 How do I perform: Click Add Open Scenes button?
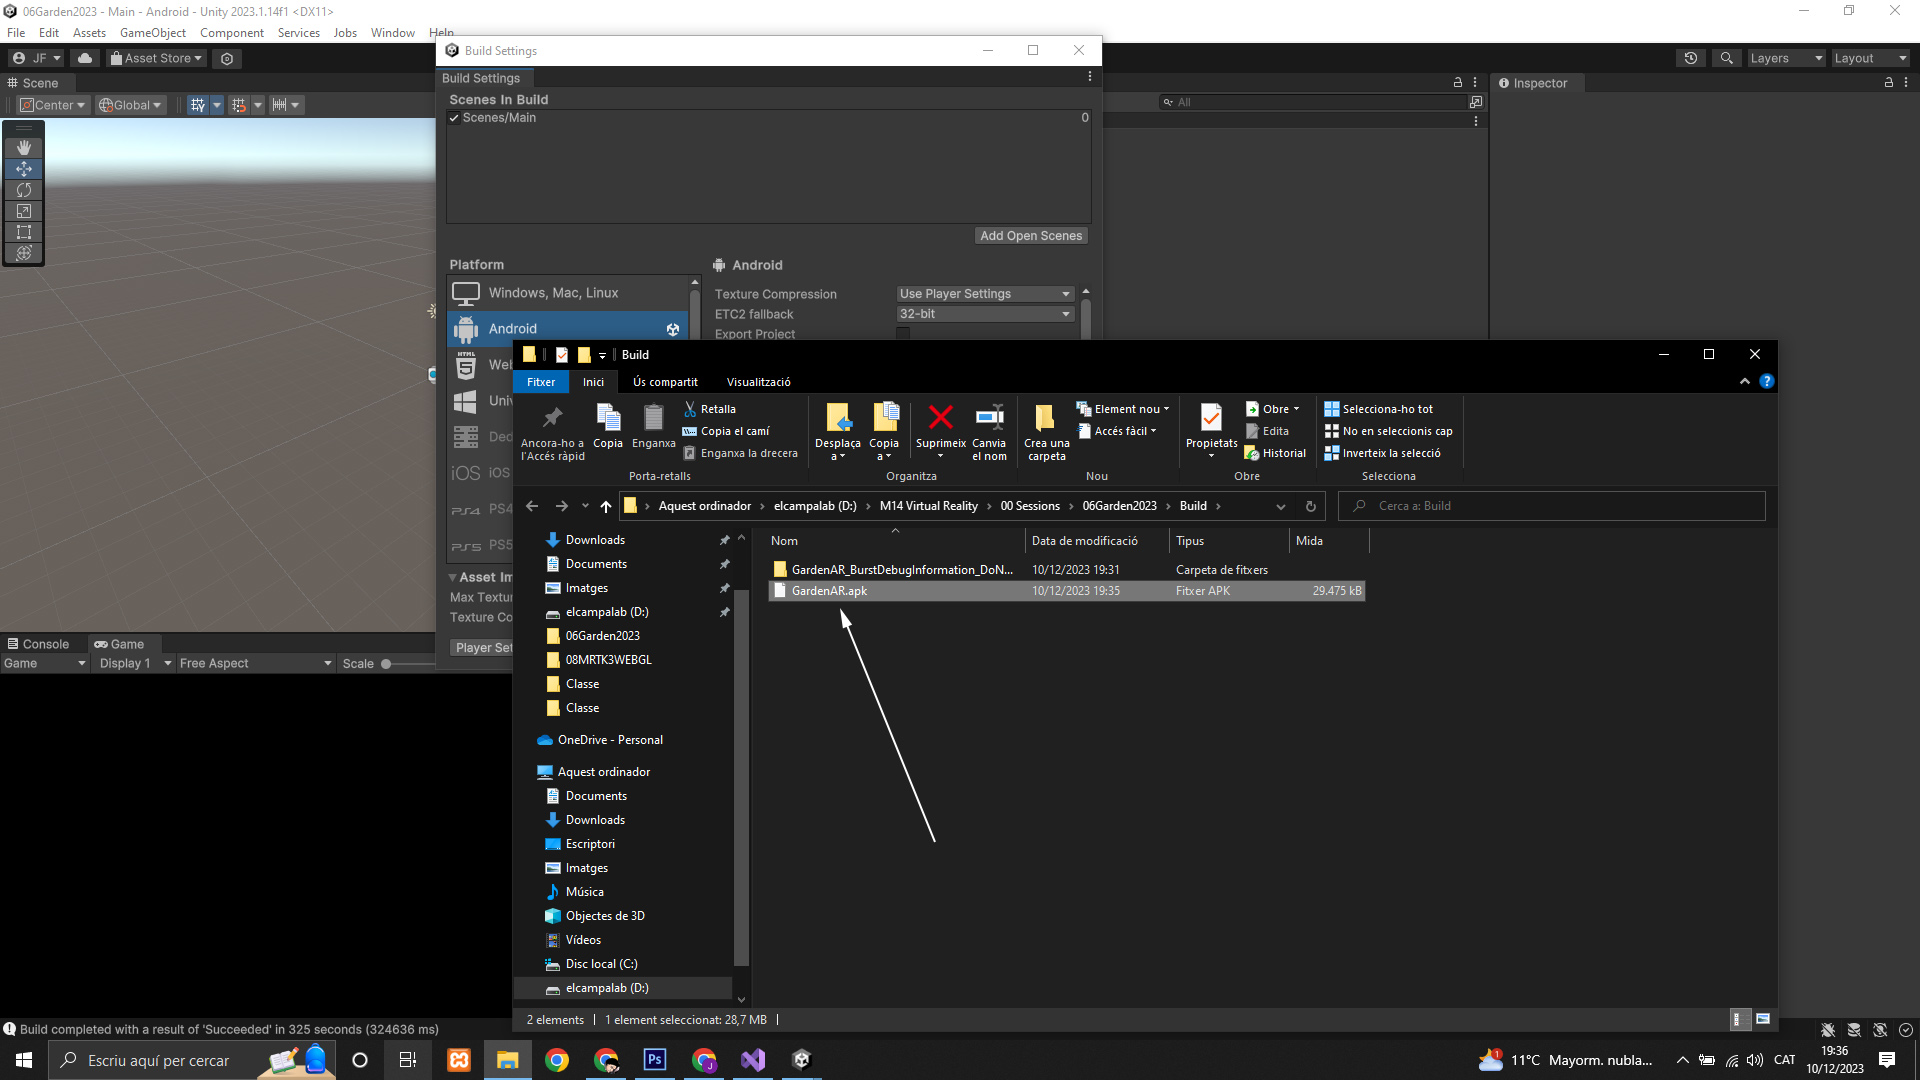point(1030,236)
